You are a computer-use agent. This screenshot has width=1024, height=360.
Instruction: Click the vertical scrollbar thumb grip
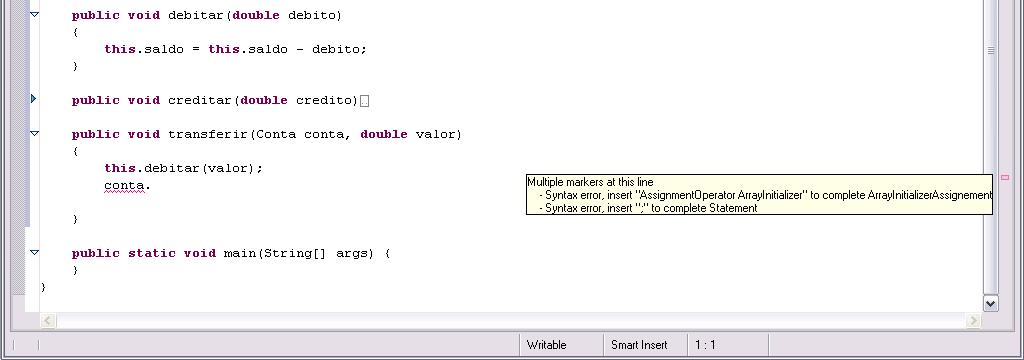click(x=991, y=50)
